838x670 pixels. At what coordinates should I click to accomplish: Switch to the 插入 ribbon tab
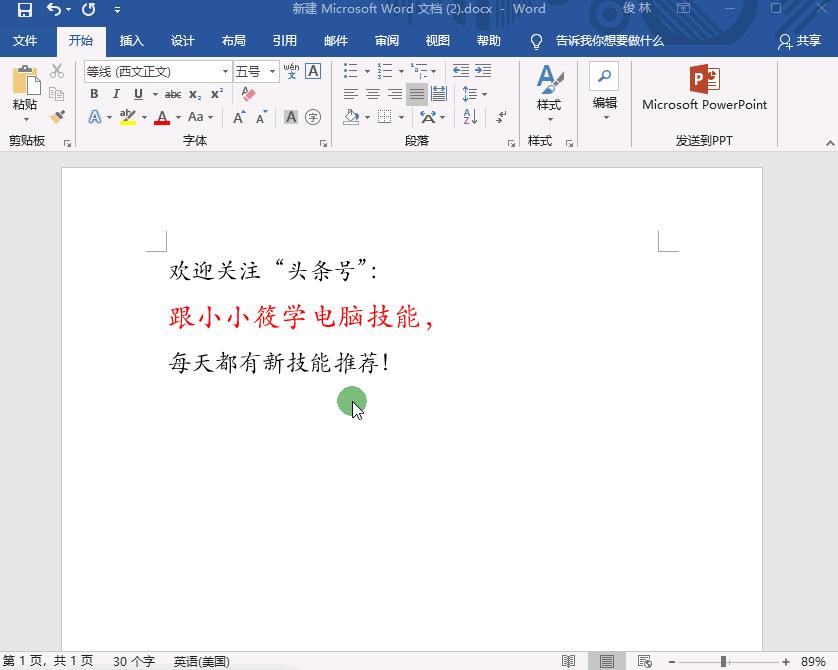(x=132, y=41)
